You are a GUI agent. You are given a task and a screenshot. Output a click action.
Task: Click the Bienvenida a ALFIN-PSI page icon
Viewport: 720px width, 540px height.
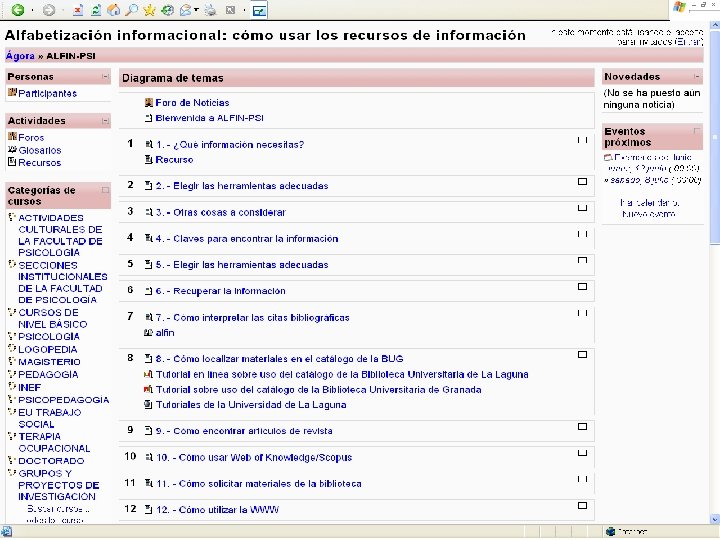click(x=149, y=118)
